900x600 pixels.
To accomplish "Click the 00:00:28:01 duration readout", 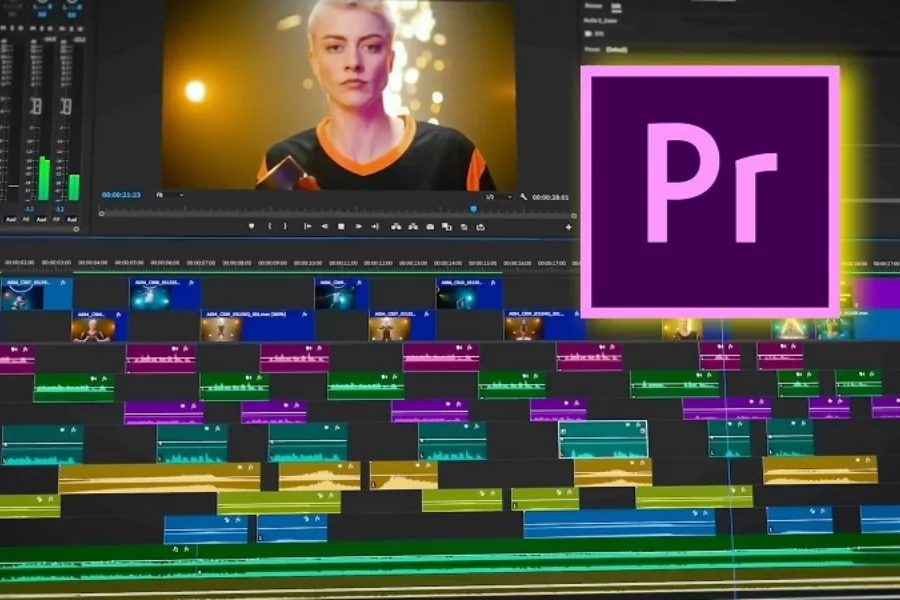I will coord(550,197).
